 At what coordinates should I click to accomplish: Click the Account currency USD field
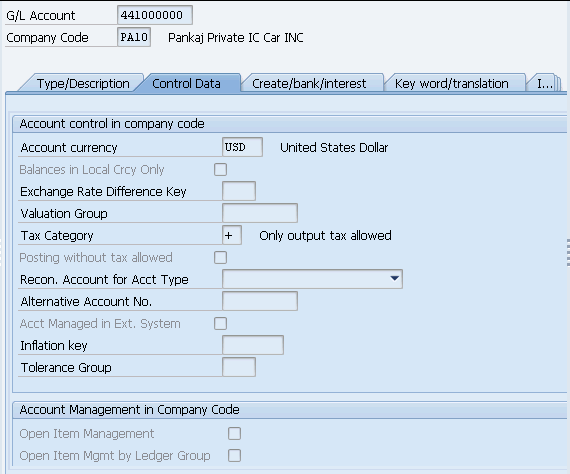(x=242, y=147)
